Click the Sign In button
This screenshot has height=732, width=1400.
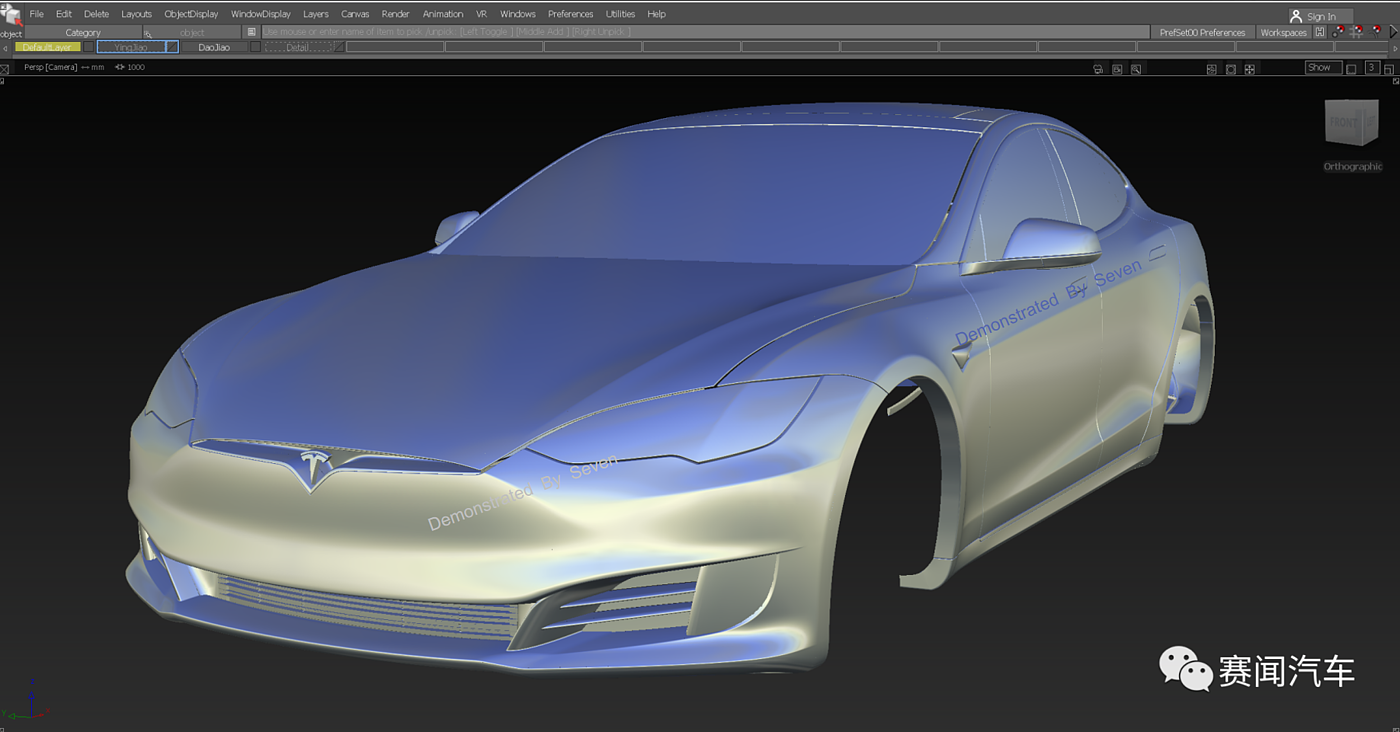click(1320, 16)
